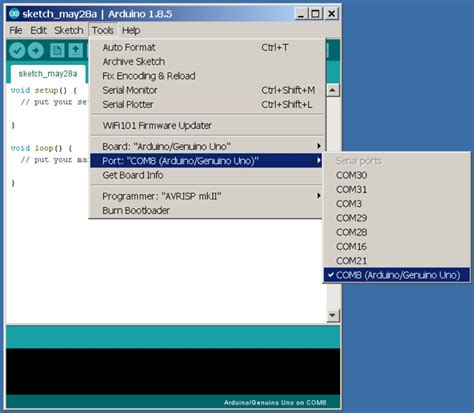The height and width of the screenshot is (413, 474).
Task: Expand the Programmer: AVRISP mkII submenu
Action: pos(207,196)
